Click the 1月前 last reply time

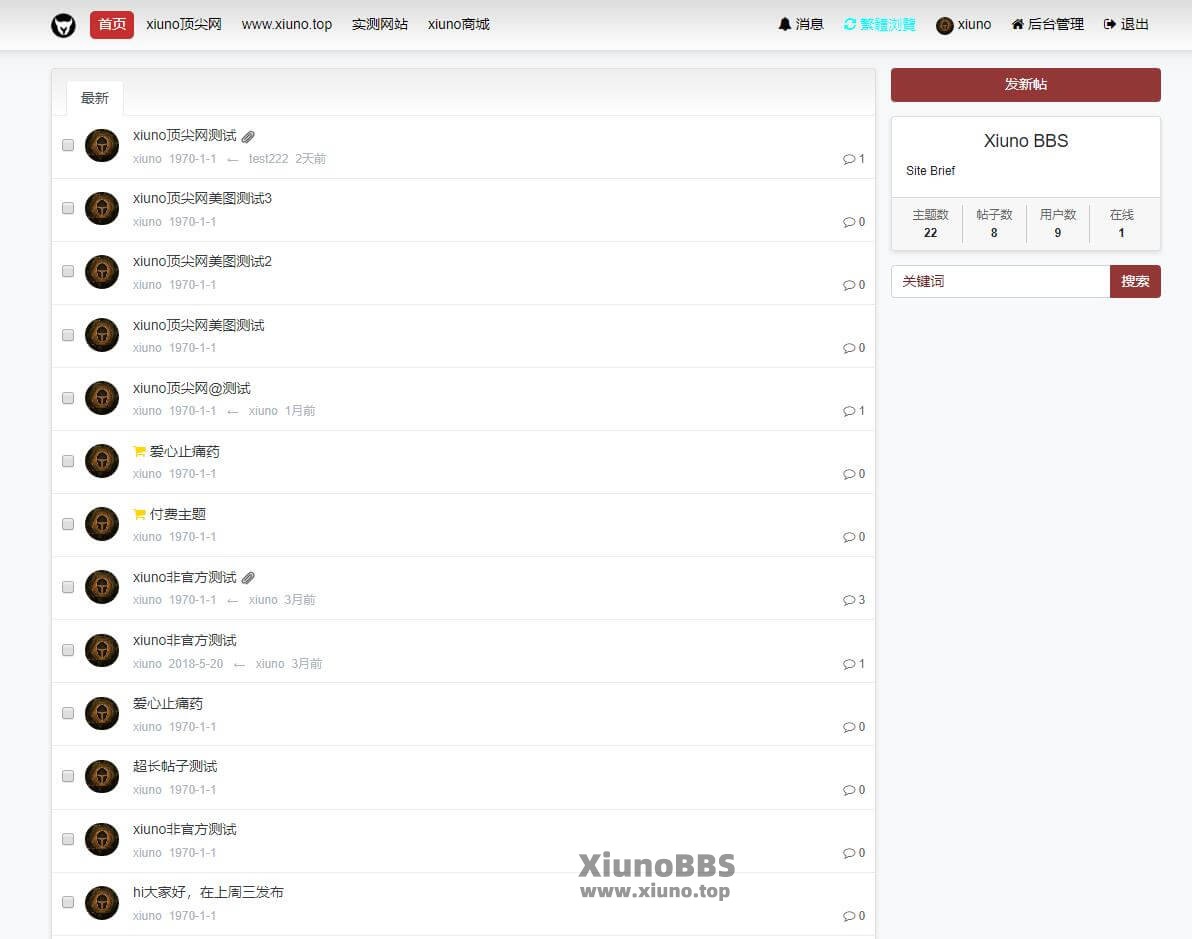click(300, 411)
